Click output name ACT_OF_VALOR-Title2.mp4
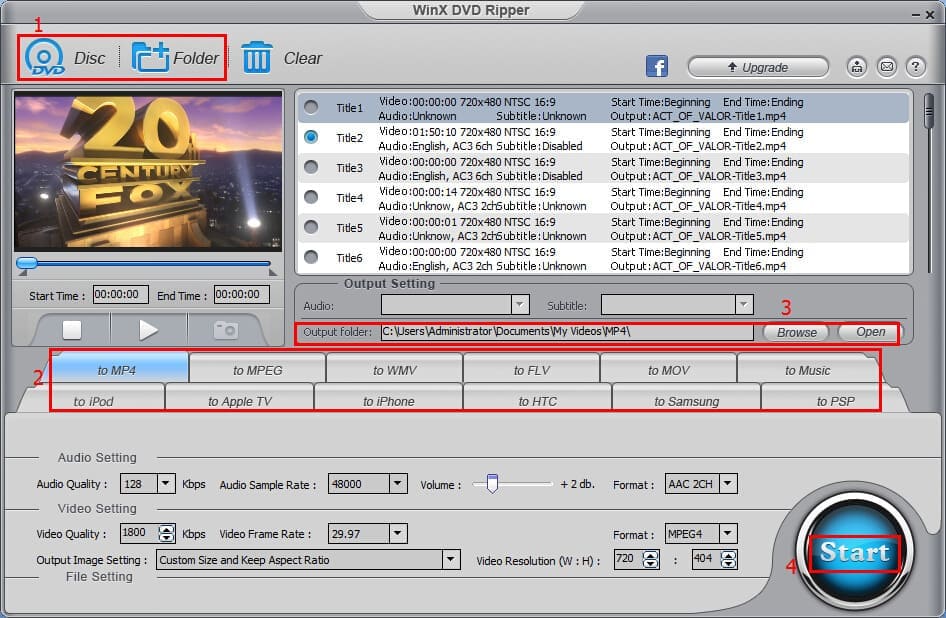 click(x=719, y=145)
